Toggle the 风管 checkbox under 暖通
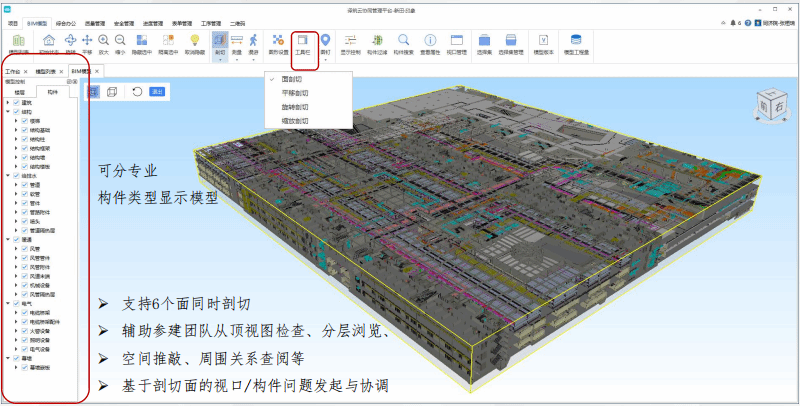Screen dimensions: 800x406 click(x=24, y=248)
